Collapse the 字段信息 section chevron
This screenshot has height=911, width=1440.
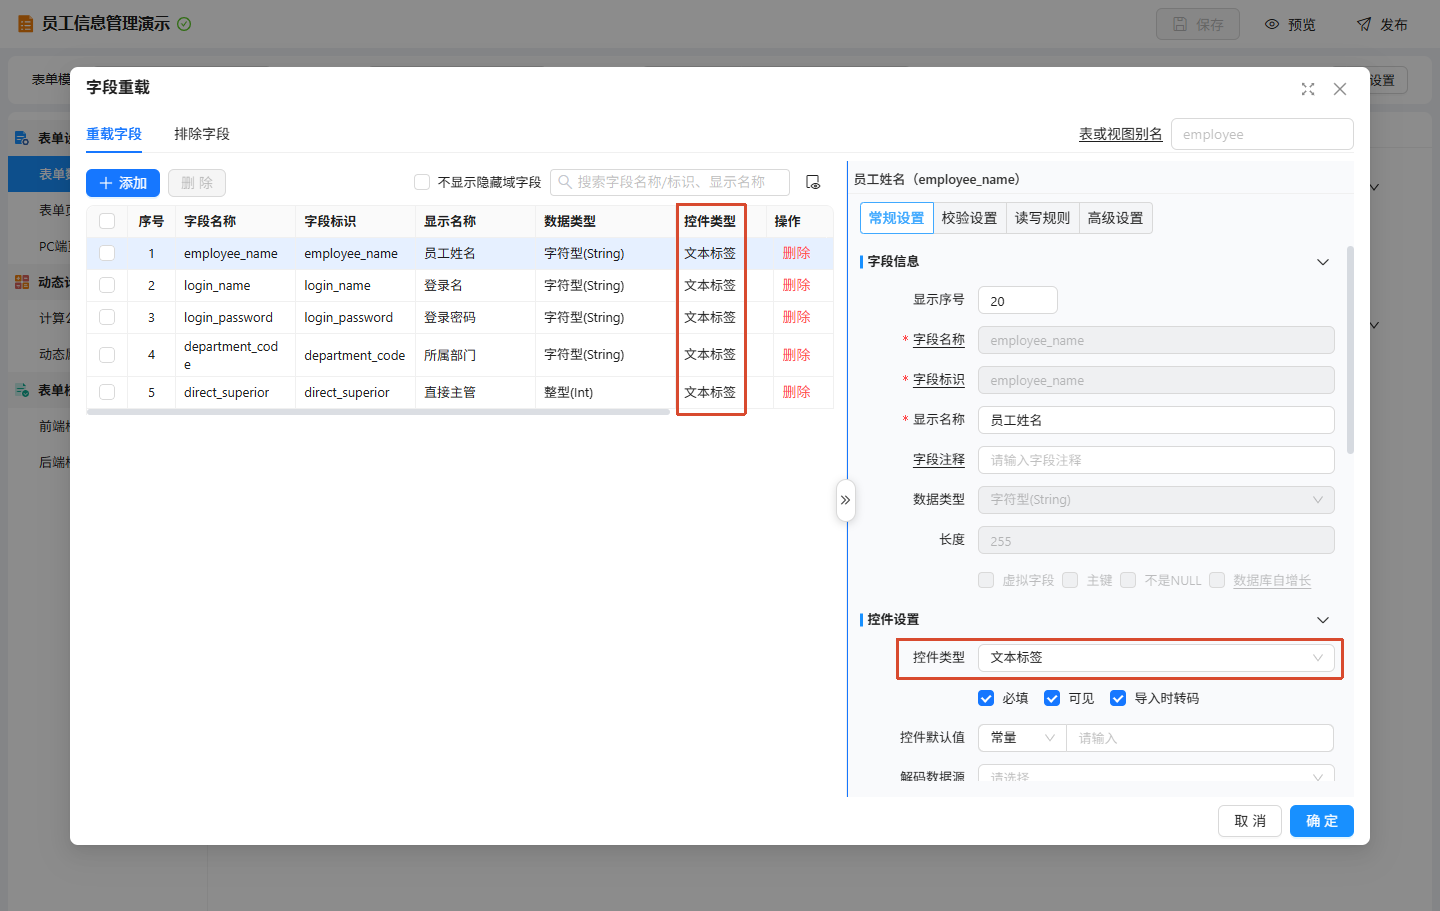point(1323,262)
